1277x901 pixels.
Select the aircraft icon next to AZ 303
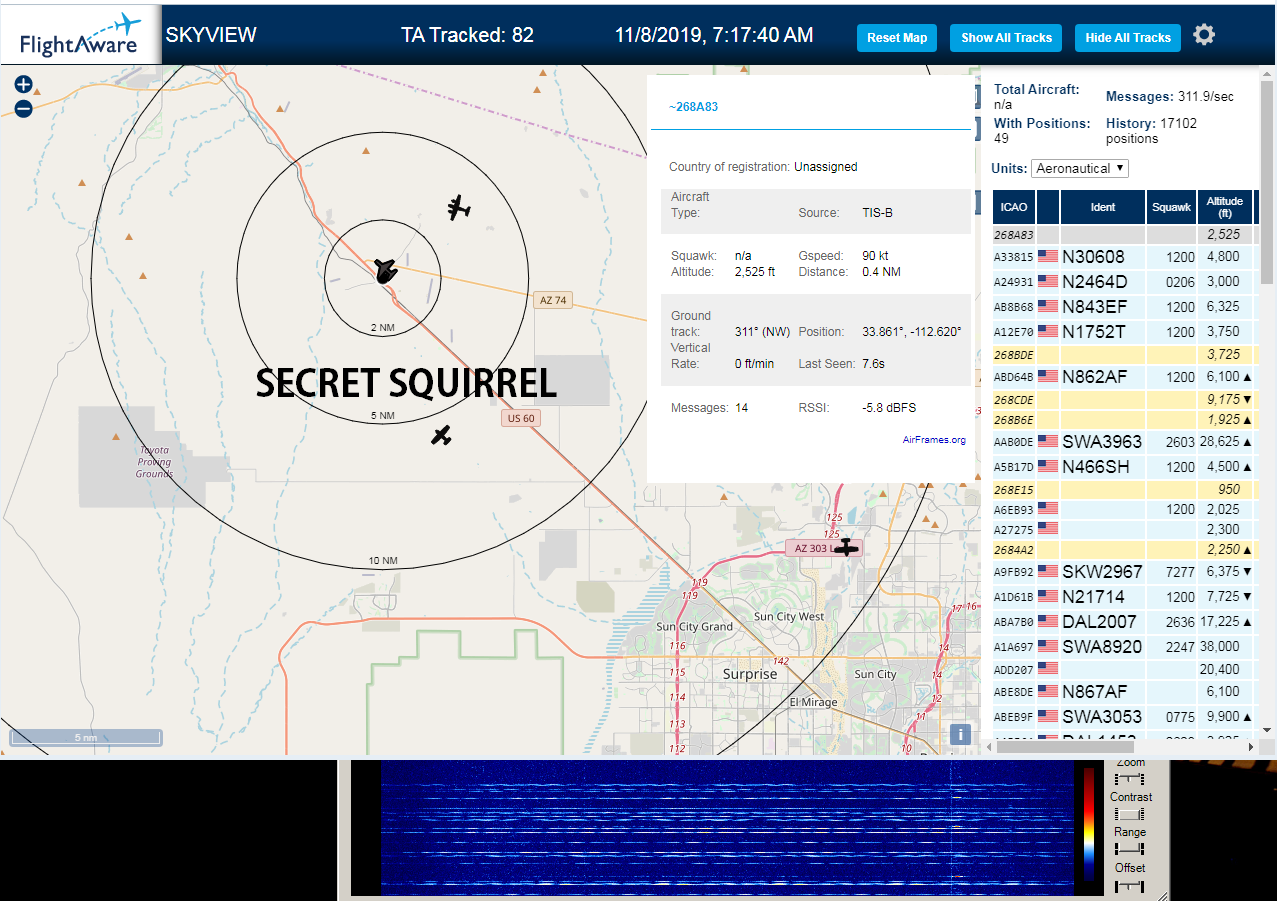pos(847,547)
